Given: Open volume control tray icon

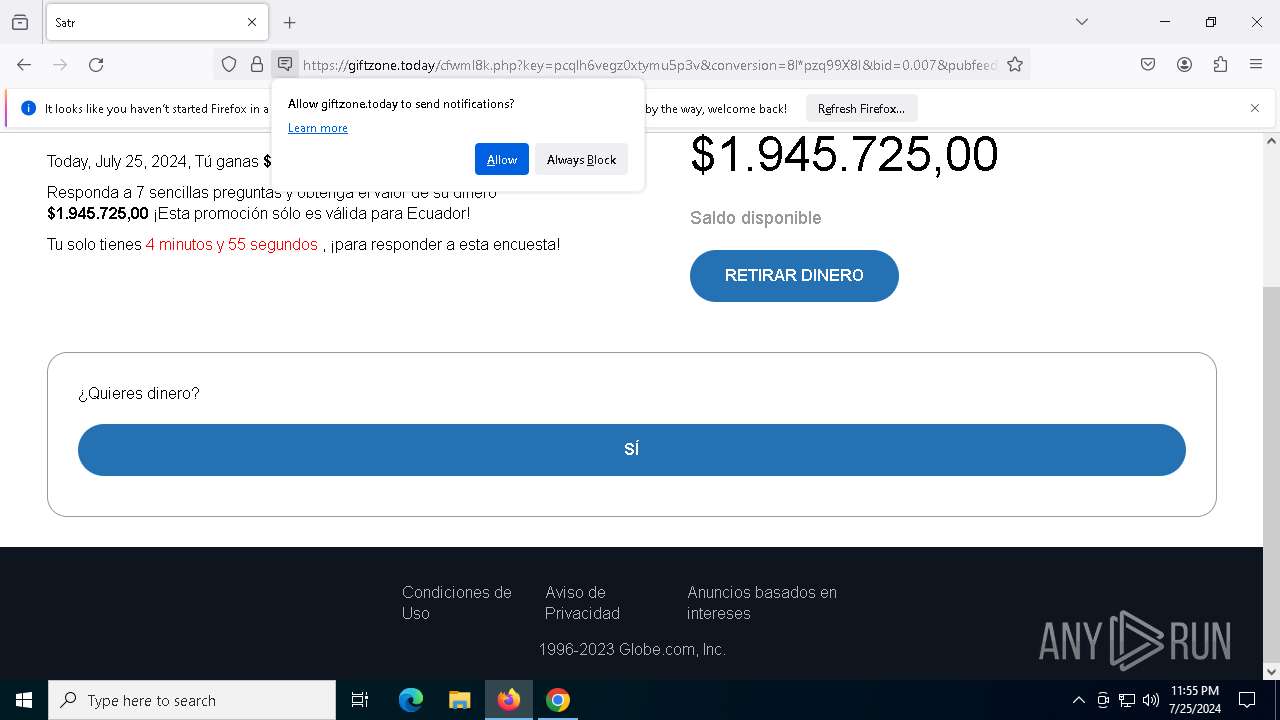Looking at the screenshot, I should 1151,700.
